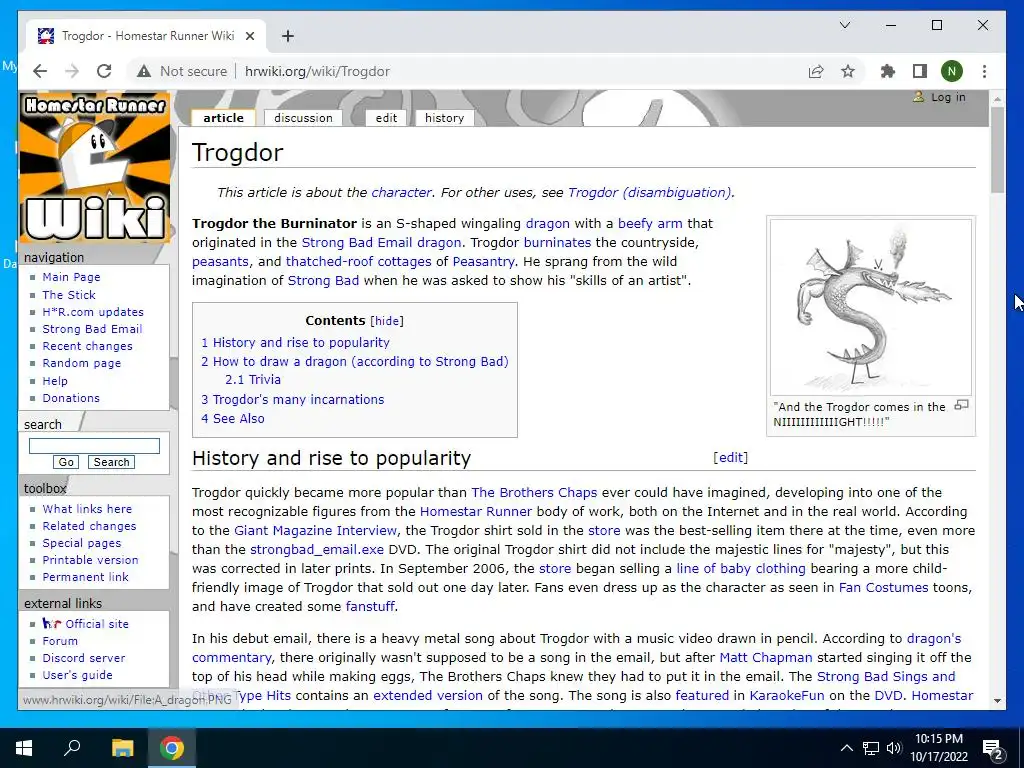Open the Donations link
Screen dimensions: 1024x768
click(x=71, y=398)
